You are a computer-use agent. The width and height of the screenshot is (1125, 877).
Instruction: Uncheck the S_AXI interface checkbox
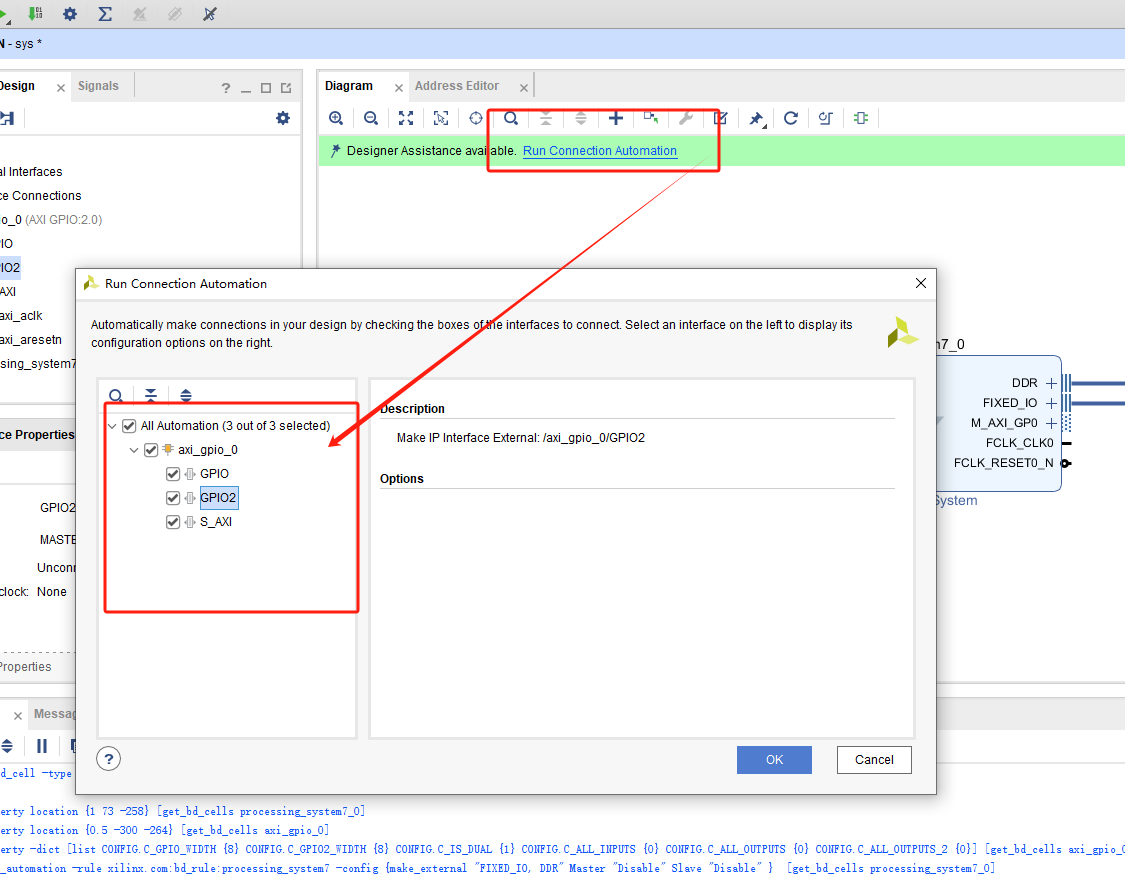[173, 522]
